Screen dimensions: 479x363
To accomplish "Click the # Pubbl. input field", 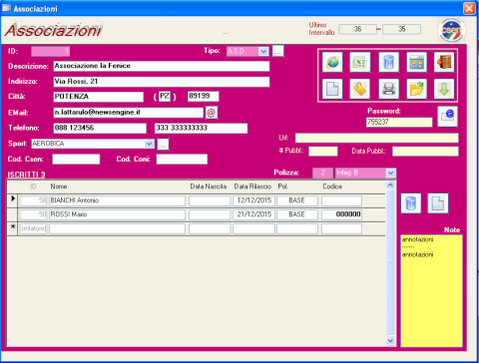I will pyautogui.click(x=323, y=151).
